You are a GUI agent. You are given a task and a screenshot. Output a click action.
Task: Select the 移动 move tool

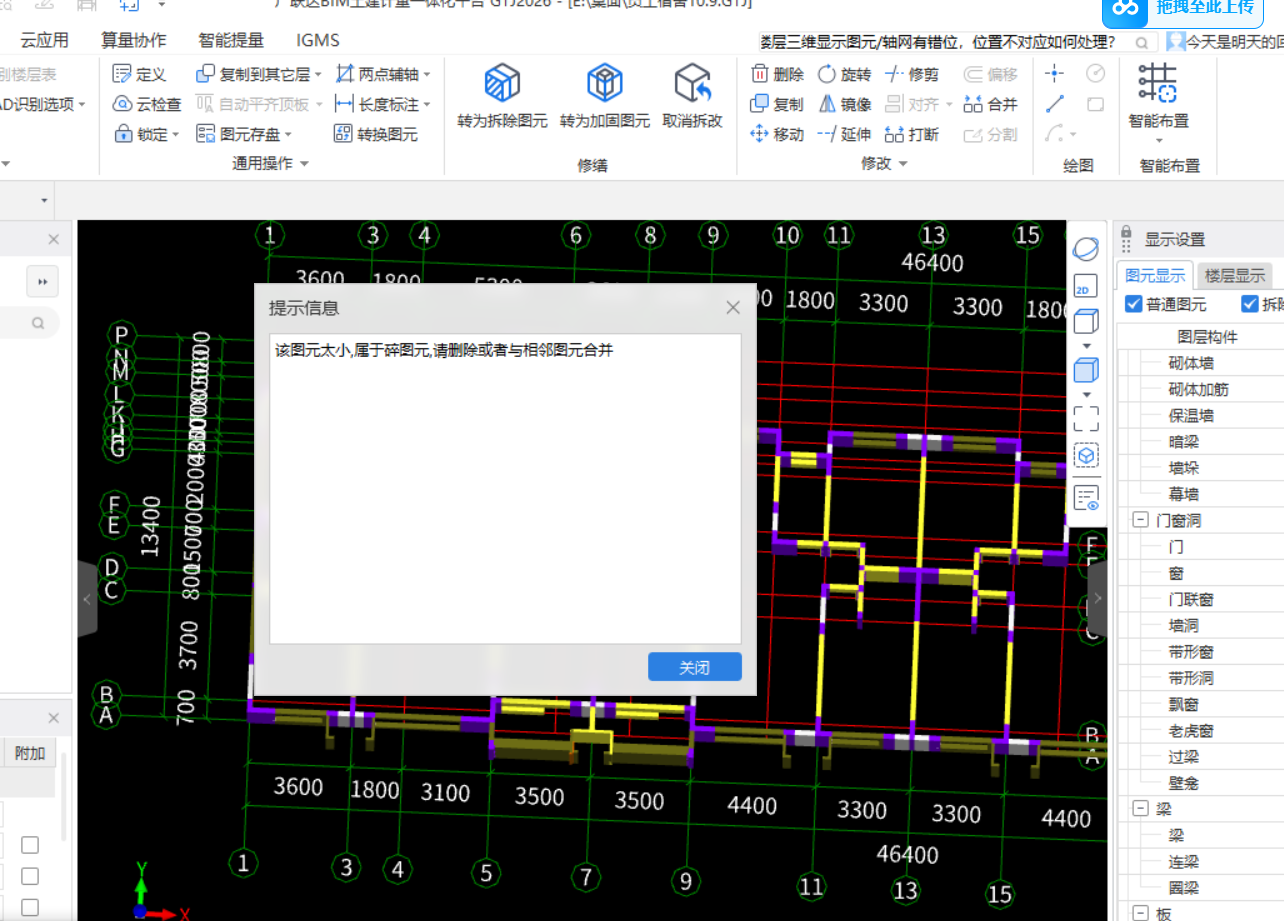(x=777, y=134)
